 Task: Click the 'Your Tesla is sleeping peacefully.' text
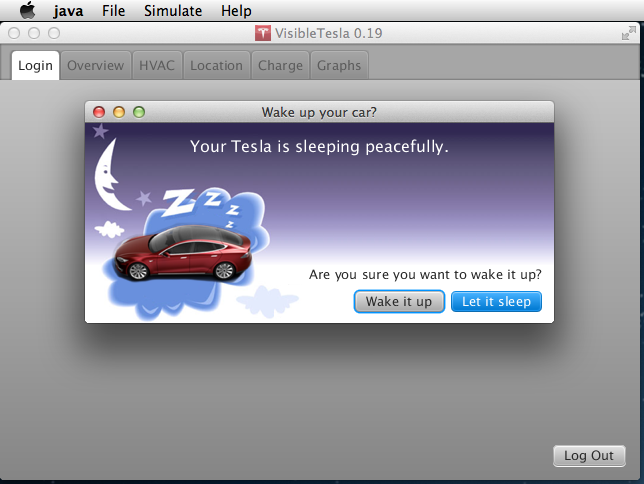[320, 147]
